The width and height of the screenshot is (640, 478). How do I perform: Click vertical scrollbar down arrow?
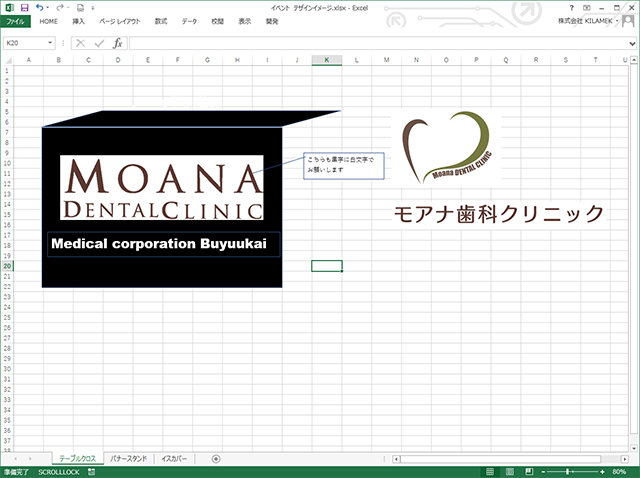(633, 447)
